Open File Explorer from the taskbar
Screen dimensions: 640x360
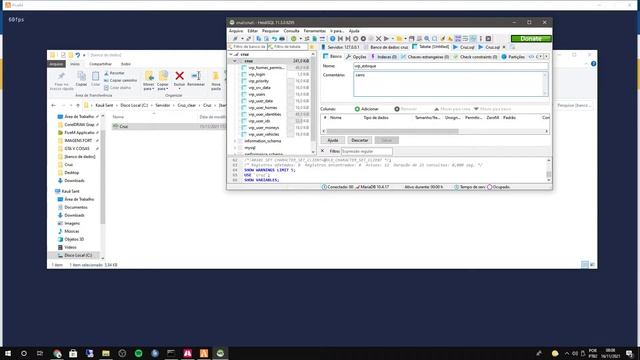tap(106, 353)
